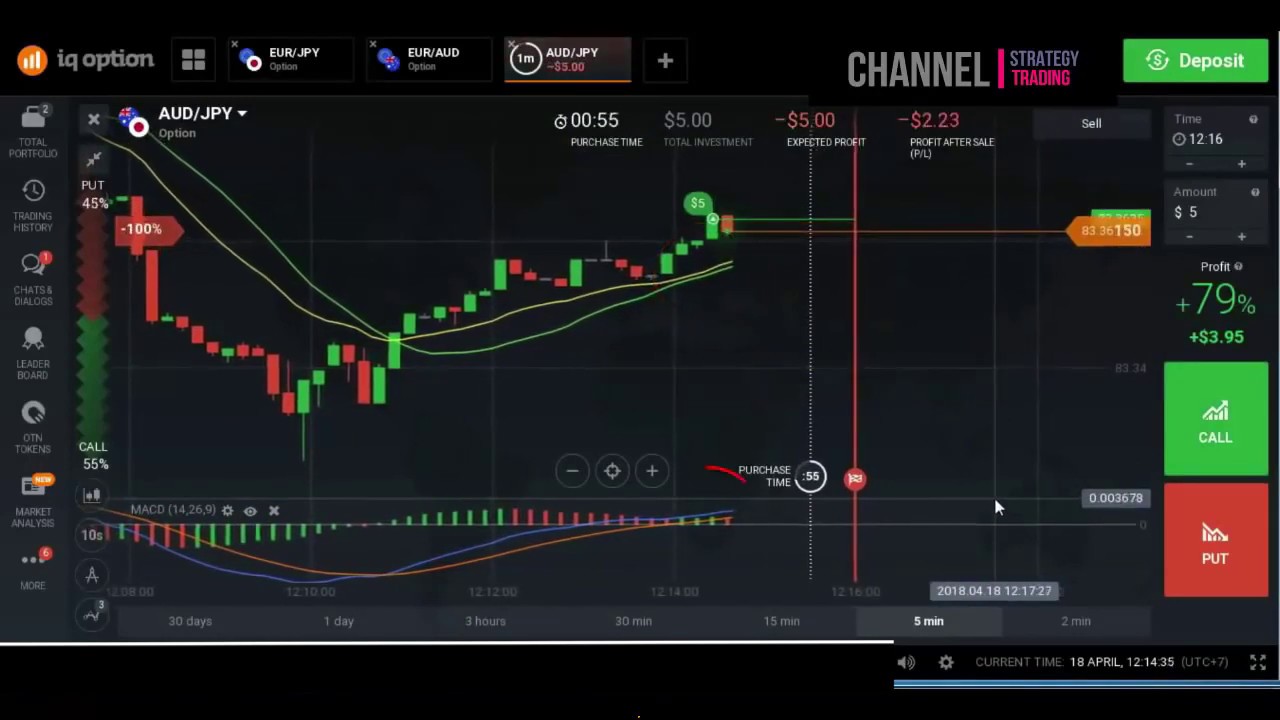The image size is (1280, 720).
Task: Close the EUR/AUD tab
Action: coord(373,44)
